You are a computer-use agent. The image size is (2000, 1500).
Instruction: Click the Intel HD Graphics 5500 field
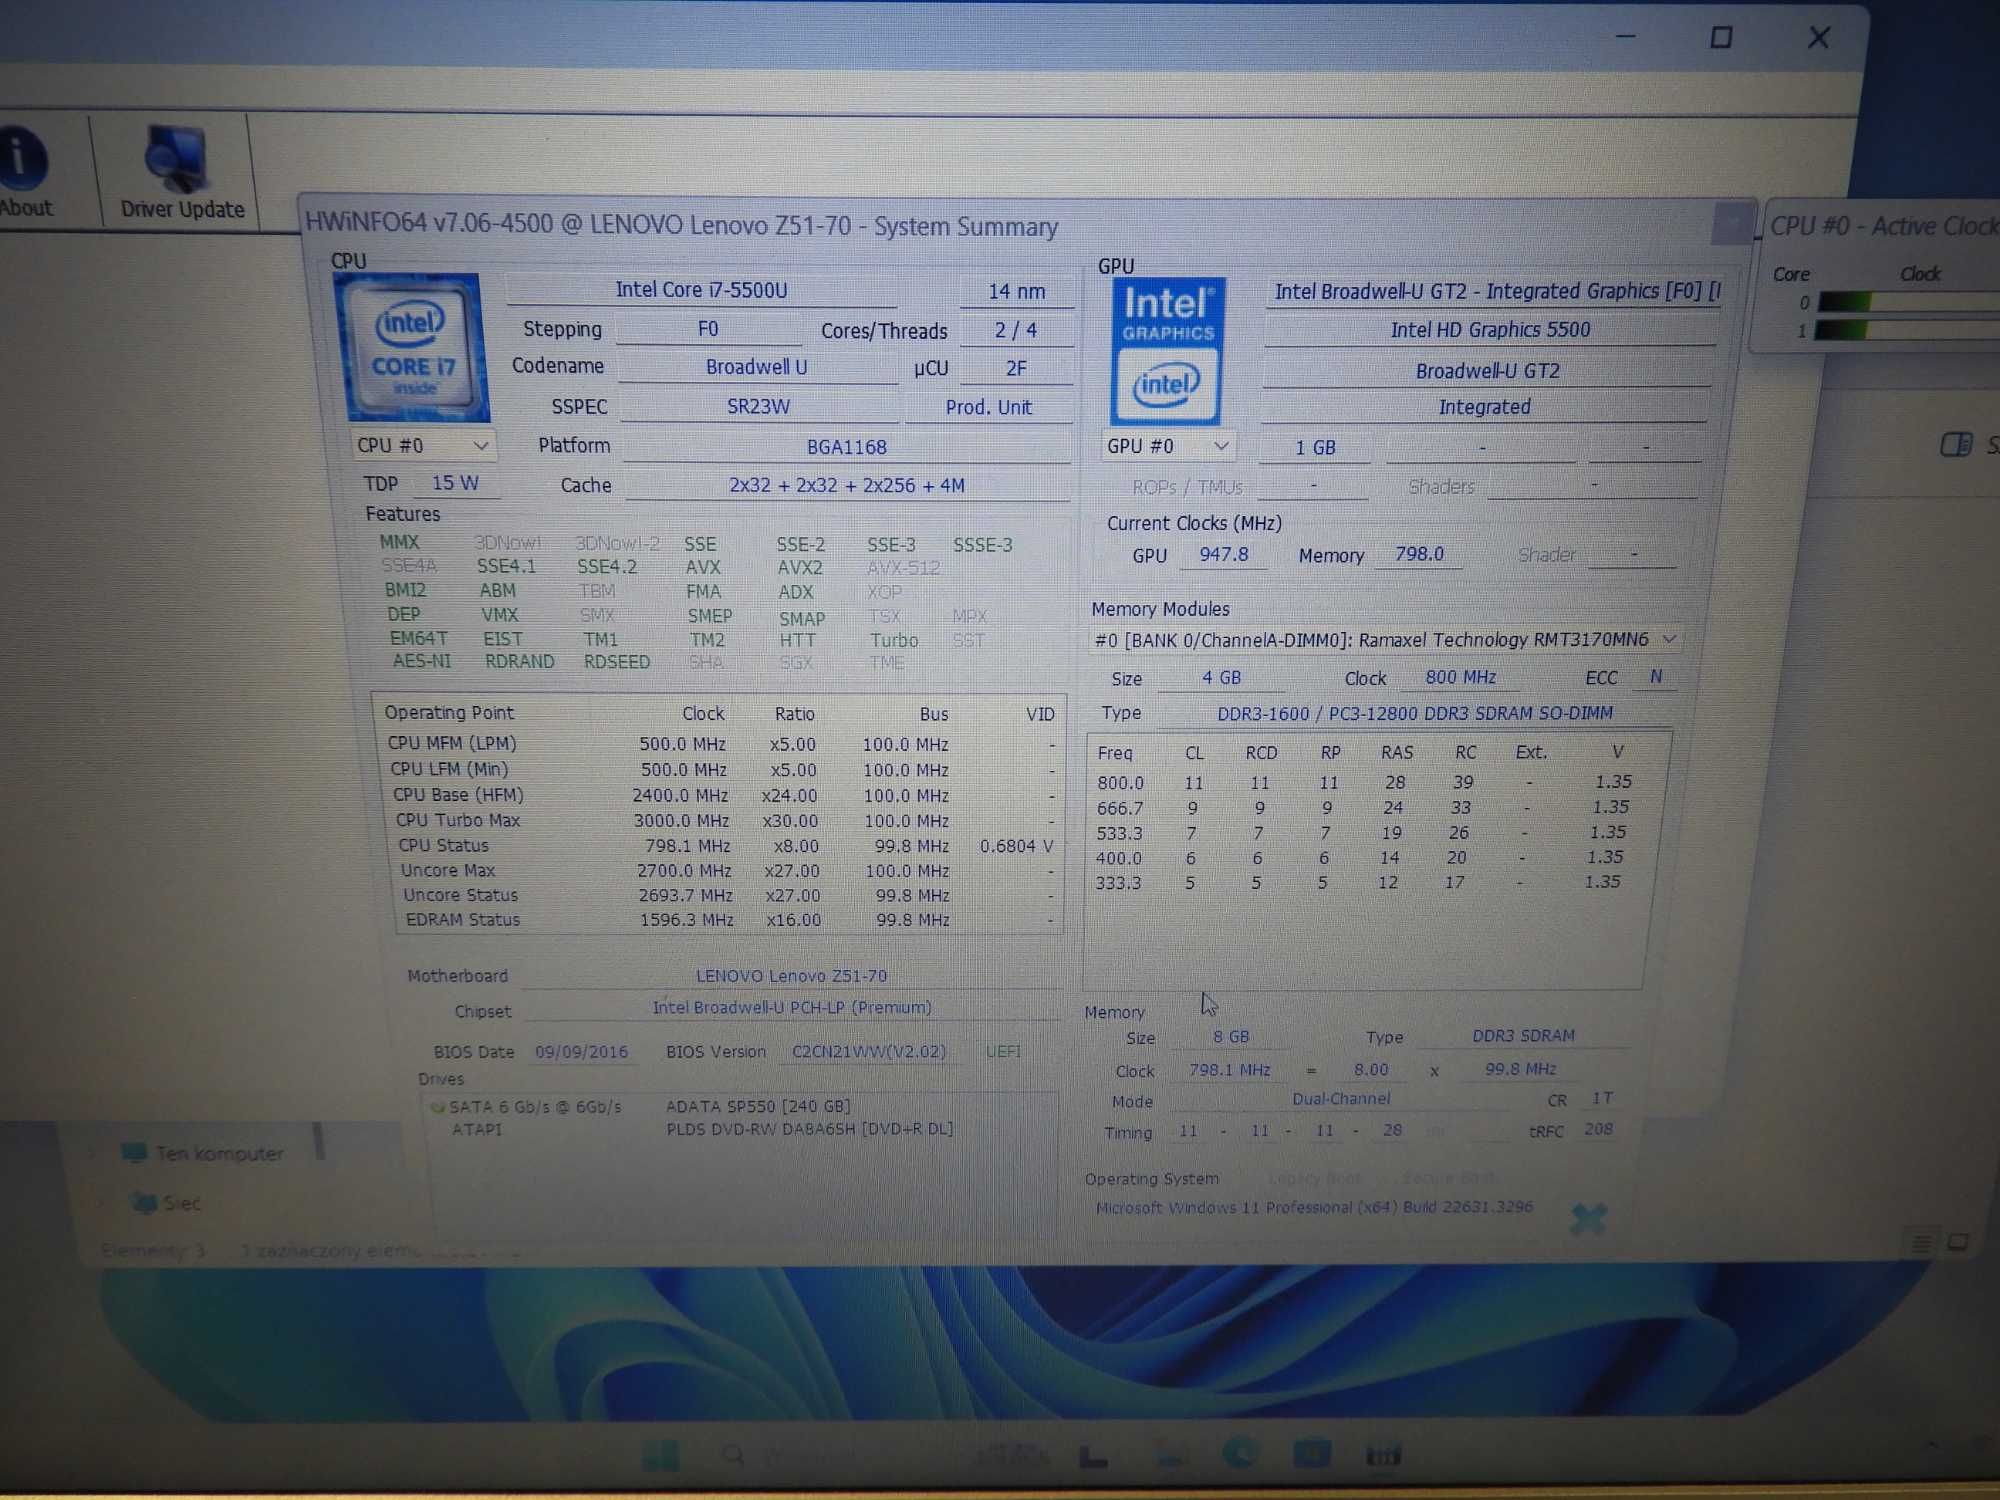pos(1490,330)
